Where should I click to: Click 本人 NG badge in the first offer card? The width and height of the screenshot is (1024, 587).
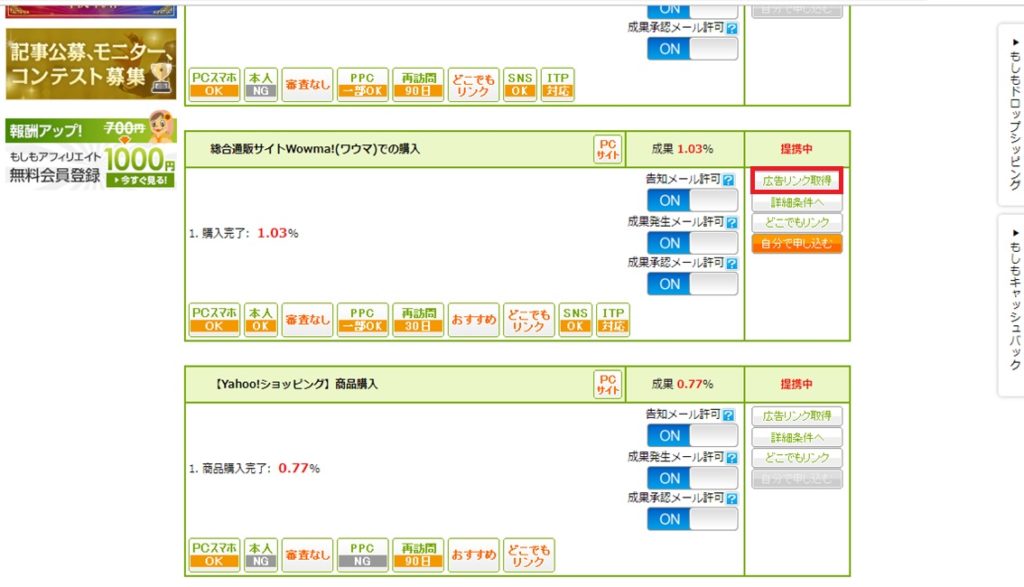click(261, 84)
